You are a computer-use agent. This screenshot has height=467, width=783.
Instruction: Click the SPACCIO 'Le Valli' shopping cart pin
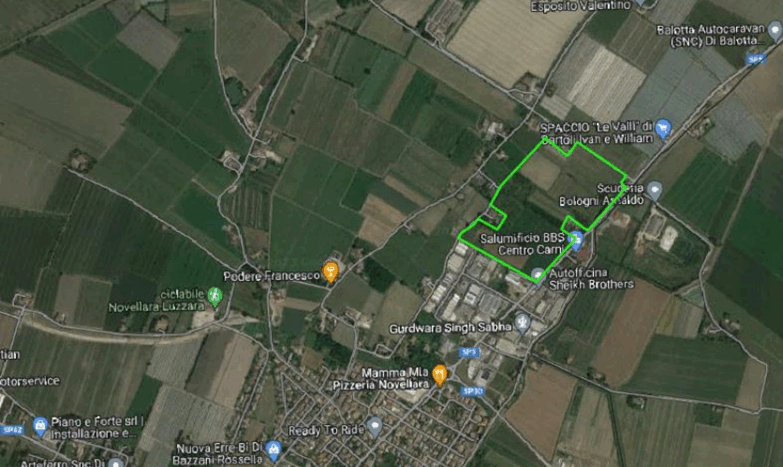[663, 129]
